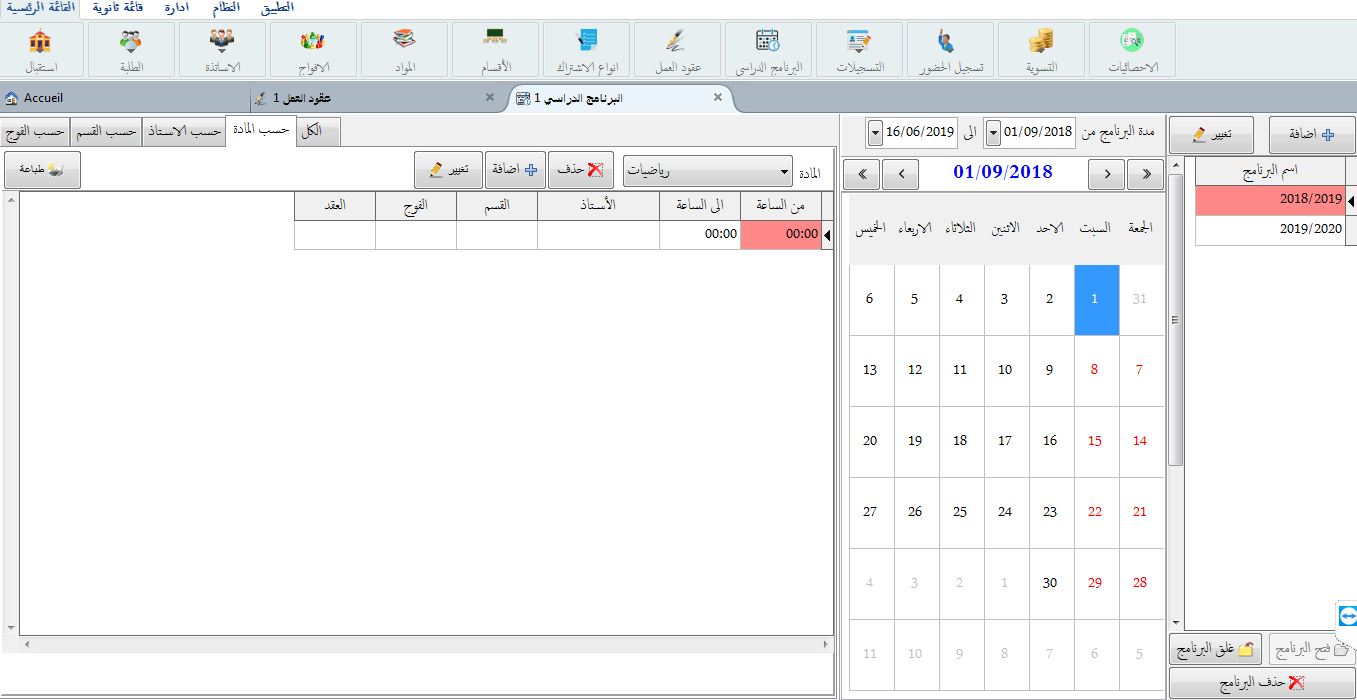This screenshot has height=700, width=1357.
Task: Open the 01/09/2018 start date dropdown
Action: [x=992, y=132]
